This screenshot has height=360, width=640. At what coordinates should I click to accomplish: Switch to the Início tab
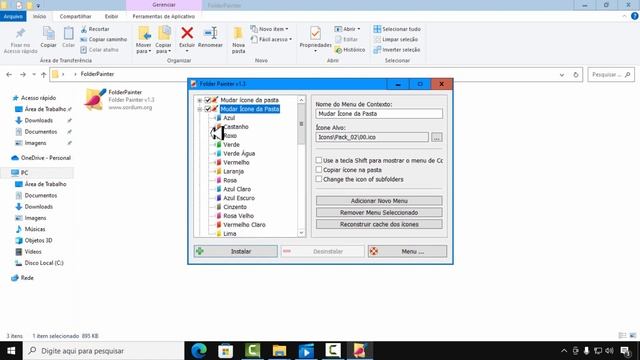pyautogui.click(x=39, y=16)
